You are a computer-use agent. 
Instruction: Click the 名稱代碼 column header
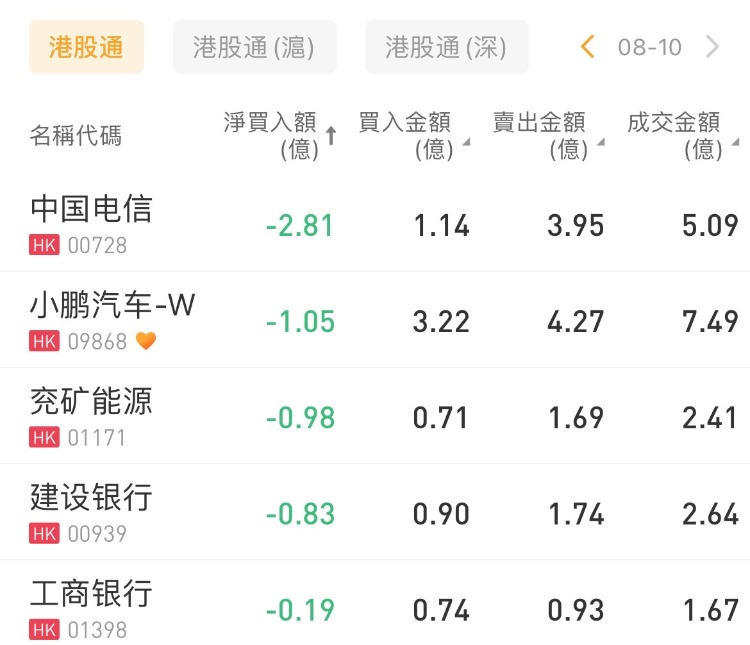pos(76,136)
